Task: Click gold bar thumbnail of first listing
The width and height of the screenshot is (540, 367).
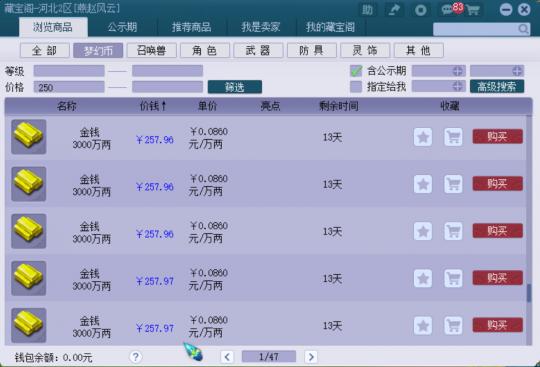Action: [x=29, y=137]
